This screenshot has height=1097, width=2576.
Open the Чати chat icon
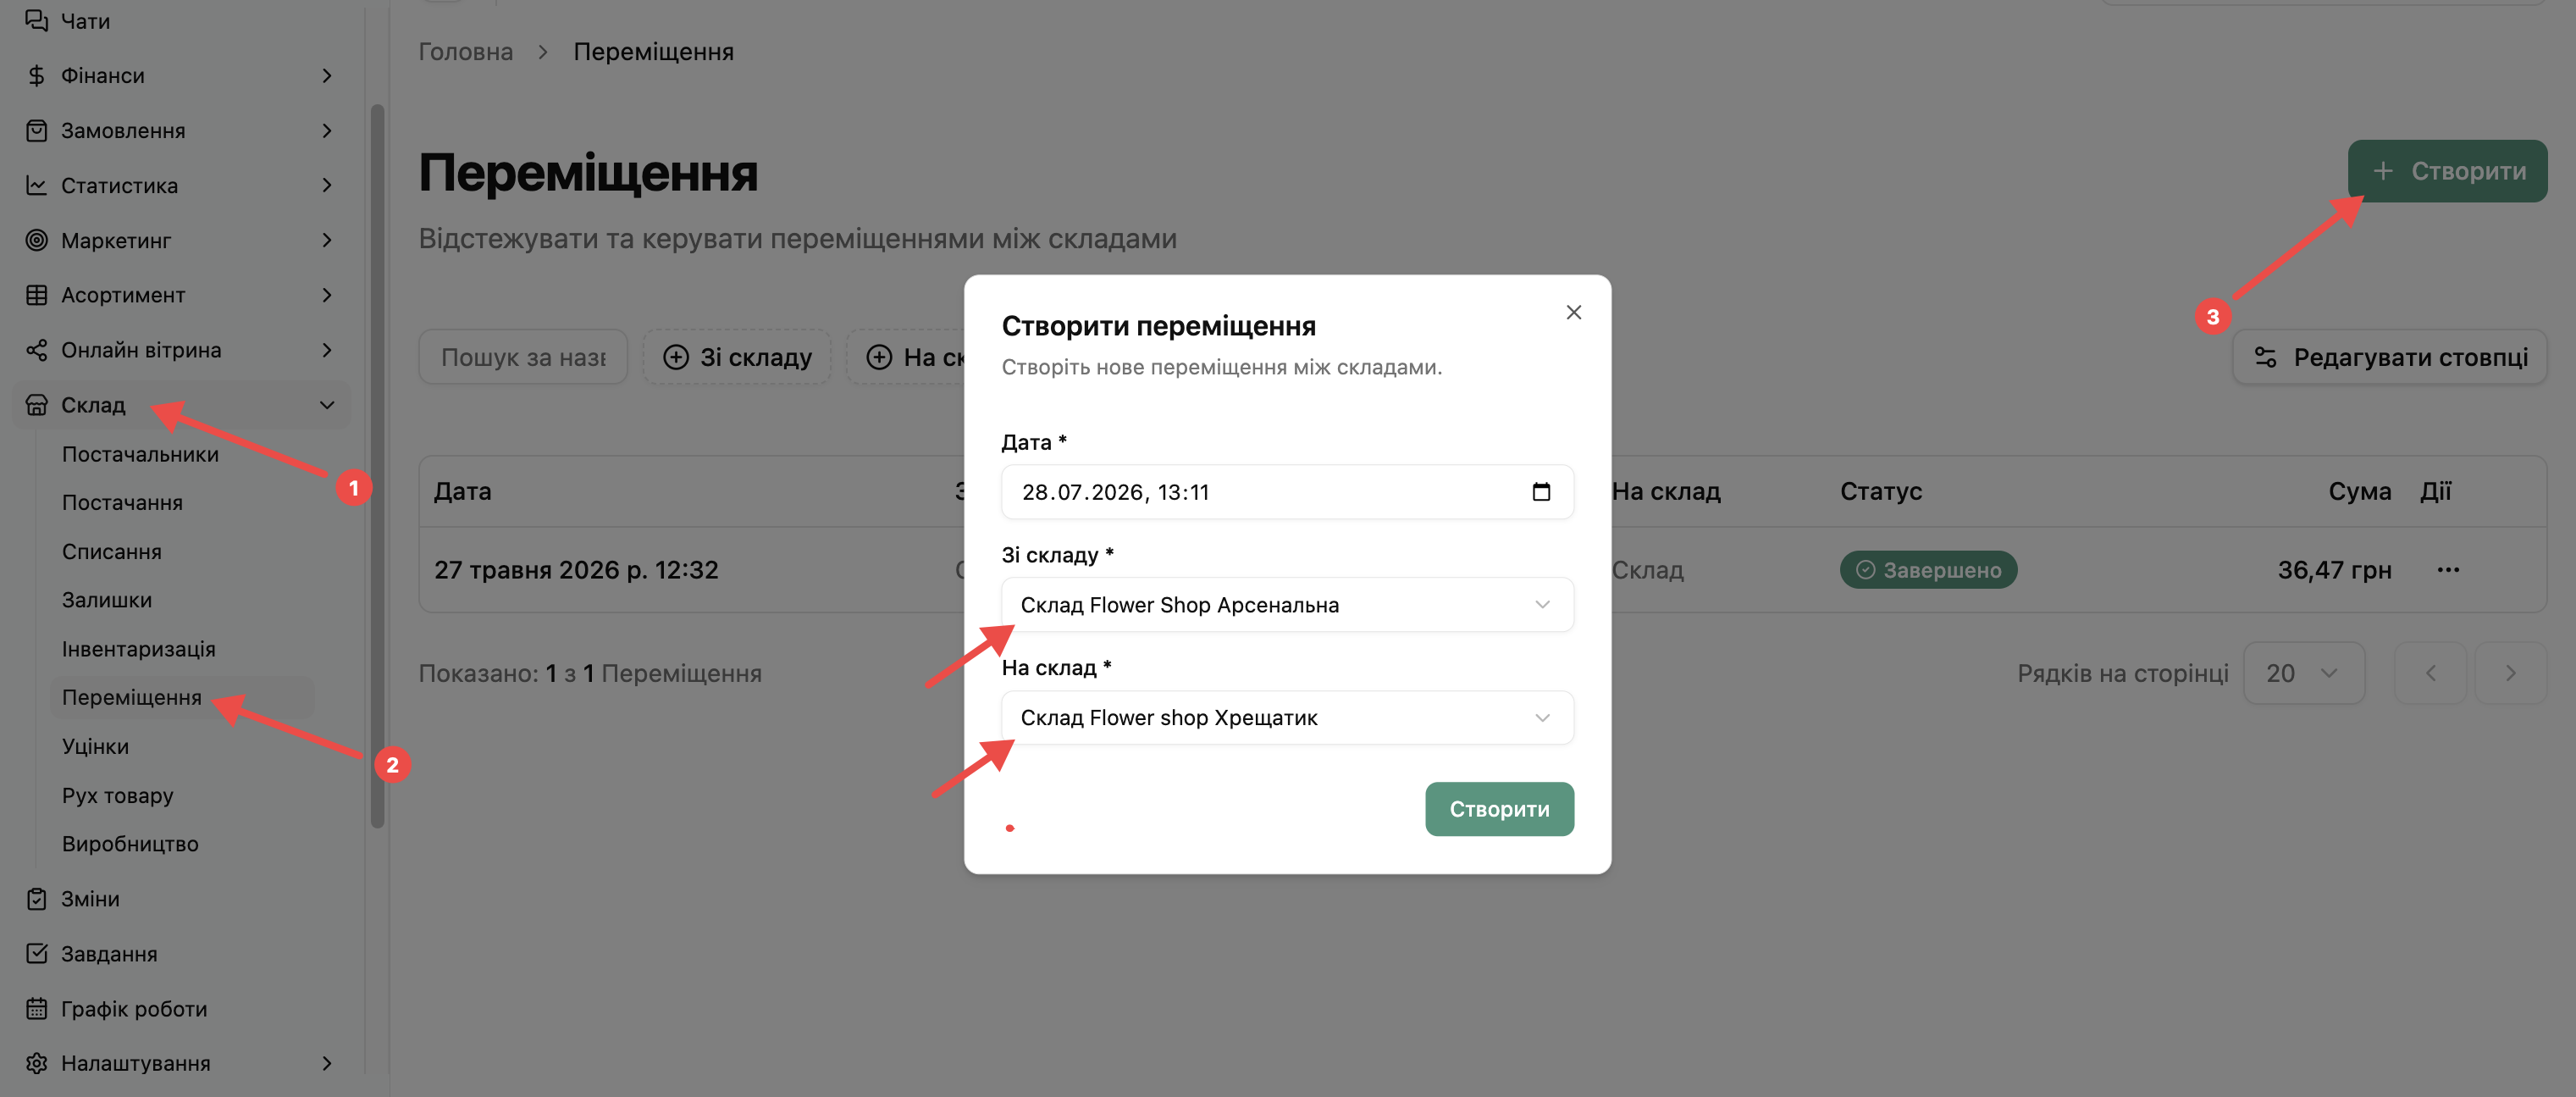(36, 21)
